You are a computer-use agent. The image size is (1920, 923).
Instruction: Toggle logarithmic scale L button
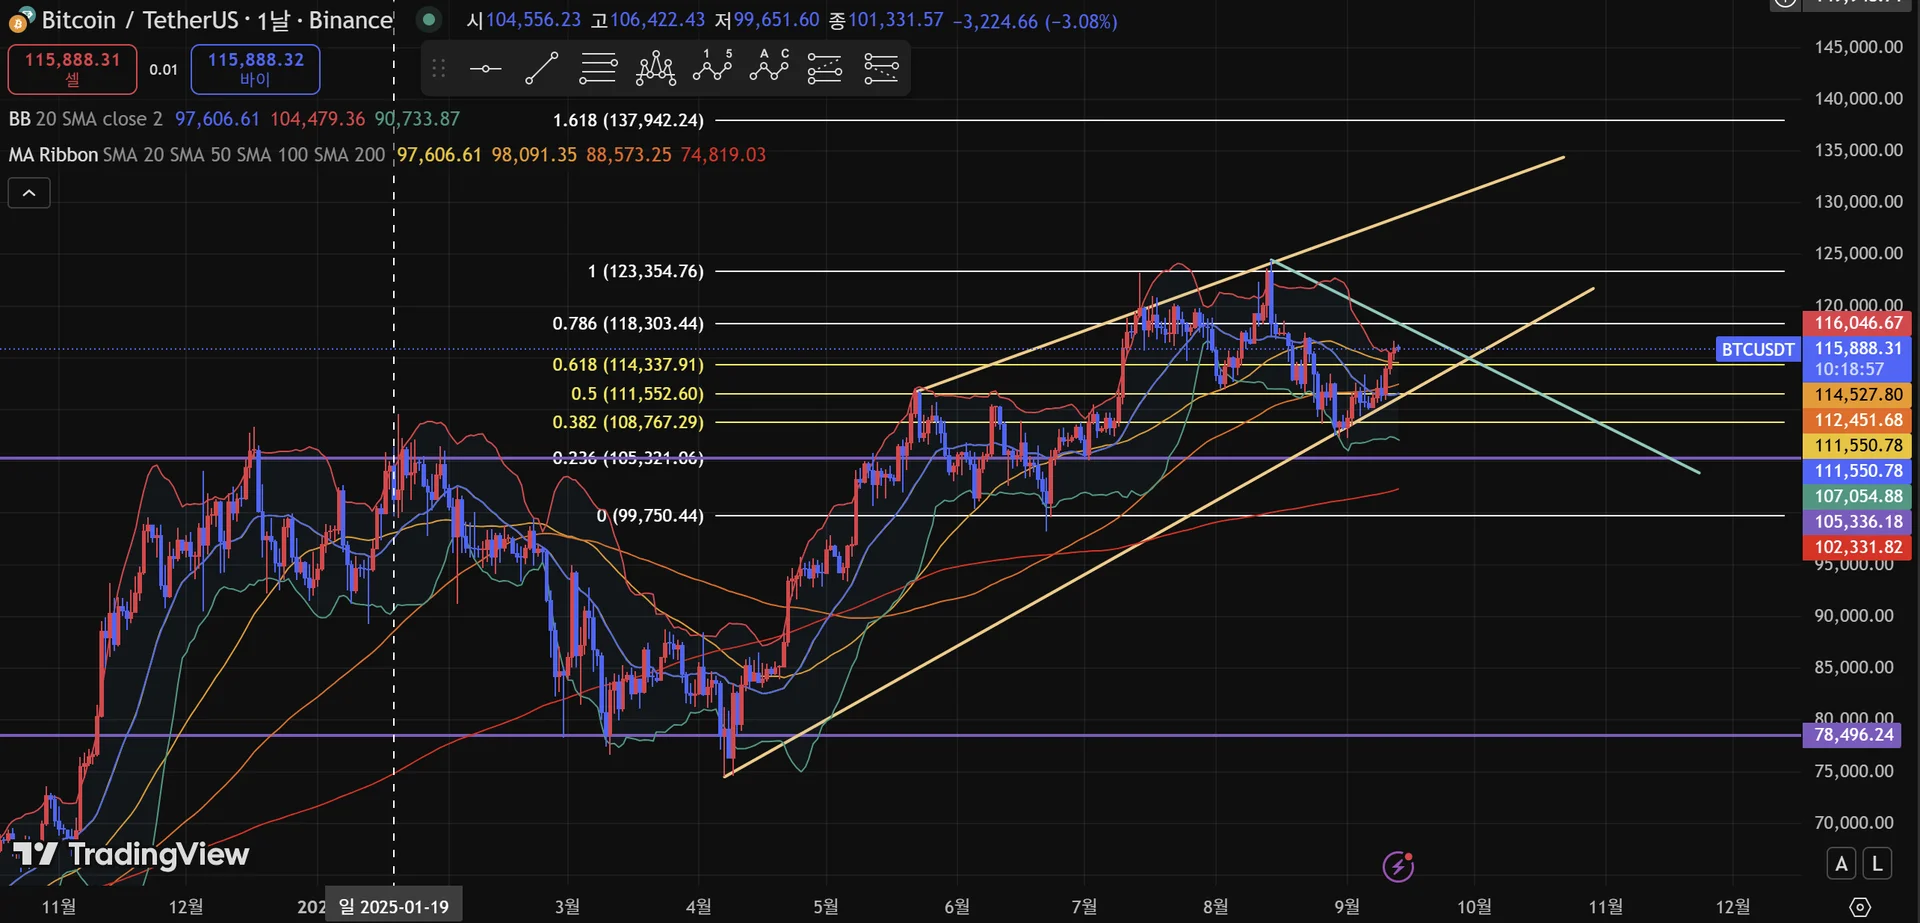pyautogui.click(x=1877, y=864)
